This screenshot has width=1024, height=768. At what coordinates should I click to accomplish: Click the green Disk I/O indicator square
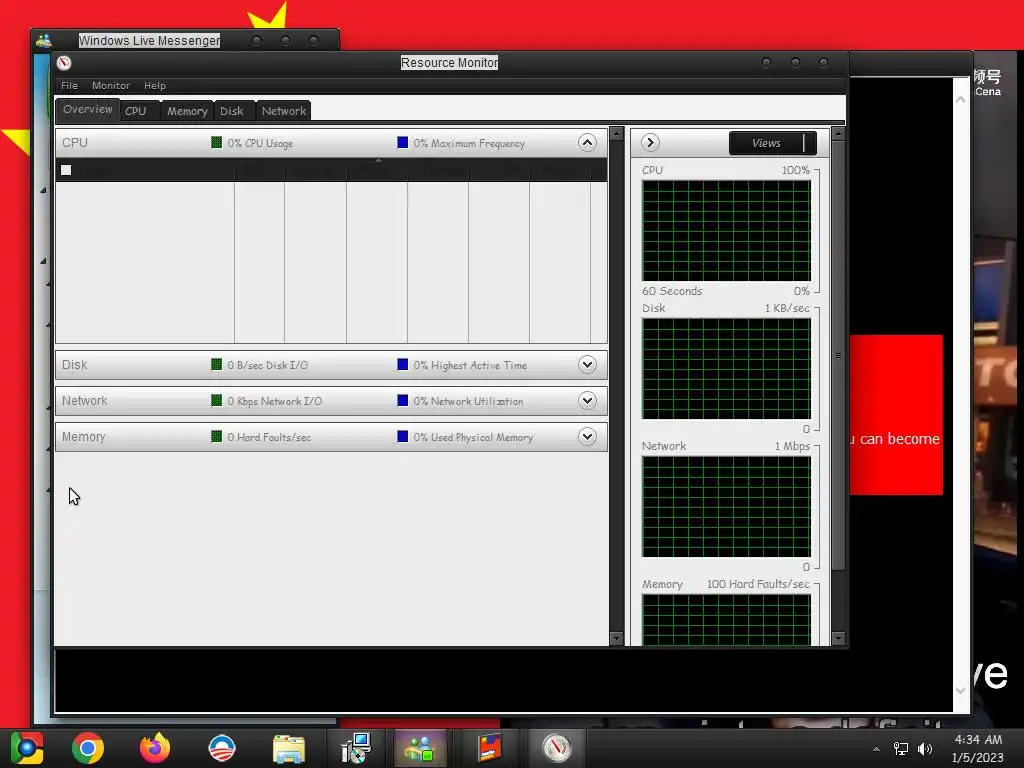[x=216, y=364]
